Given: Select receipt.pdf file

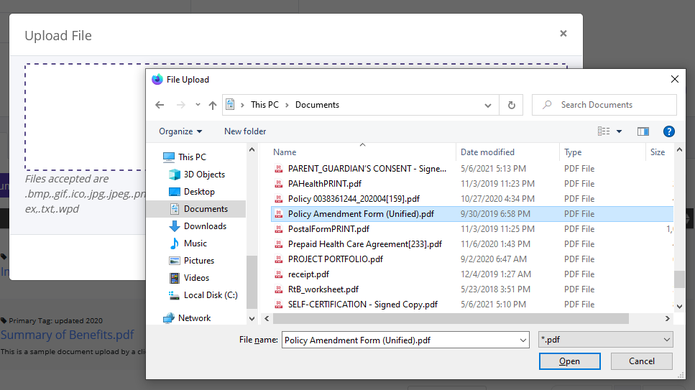Looking at the screenshot, I should (x=308, y=274).
